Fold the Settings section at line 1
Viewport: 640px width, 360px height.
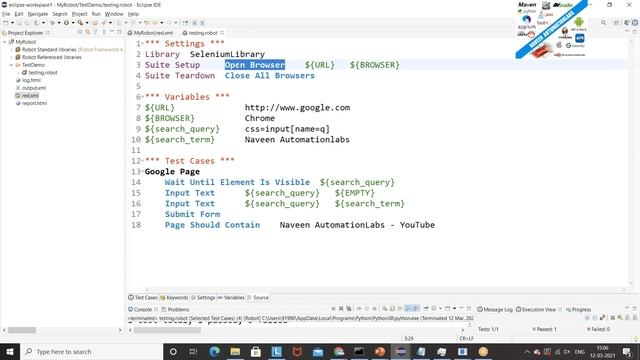pos(143,44)
